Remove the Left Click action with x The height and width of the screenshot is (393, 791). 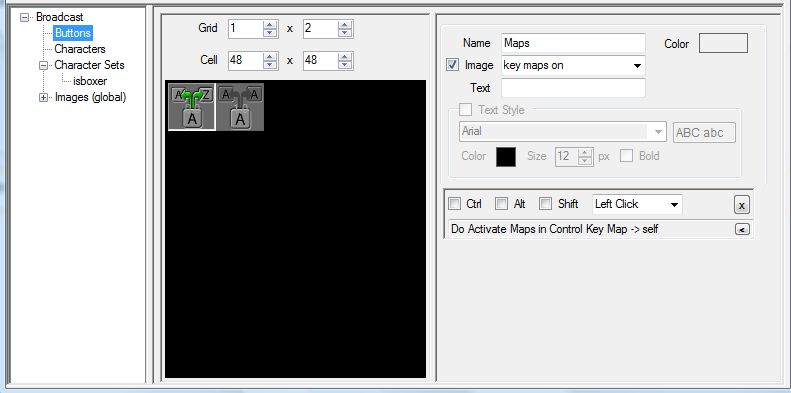coord(742,205)
